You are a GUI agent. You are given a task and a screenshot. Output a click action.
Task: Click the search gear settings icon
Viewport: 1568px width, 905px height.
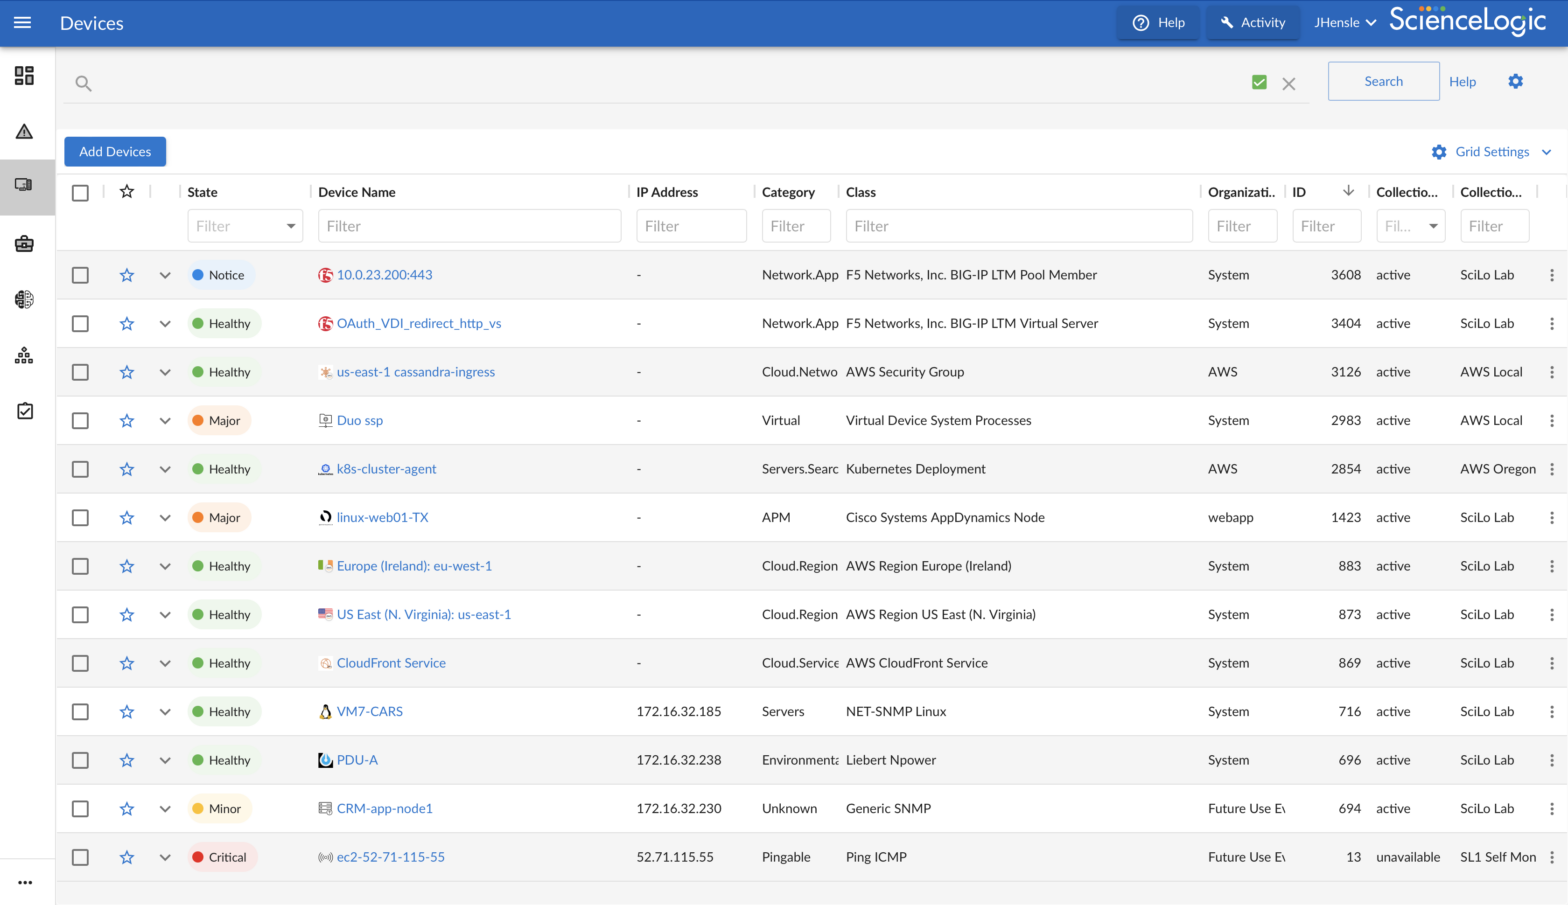click(1515, 82)
